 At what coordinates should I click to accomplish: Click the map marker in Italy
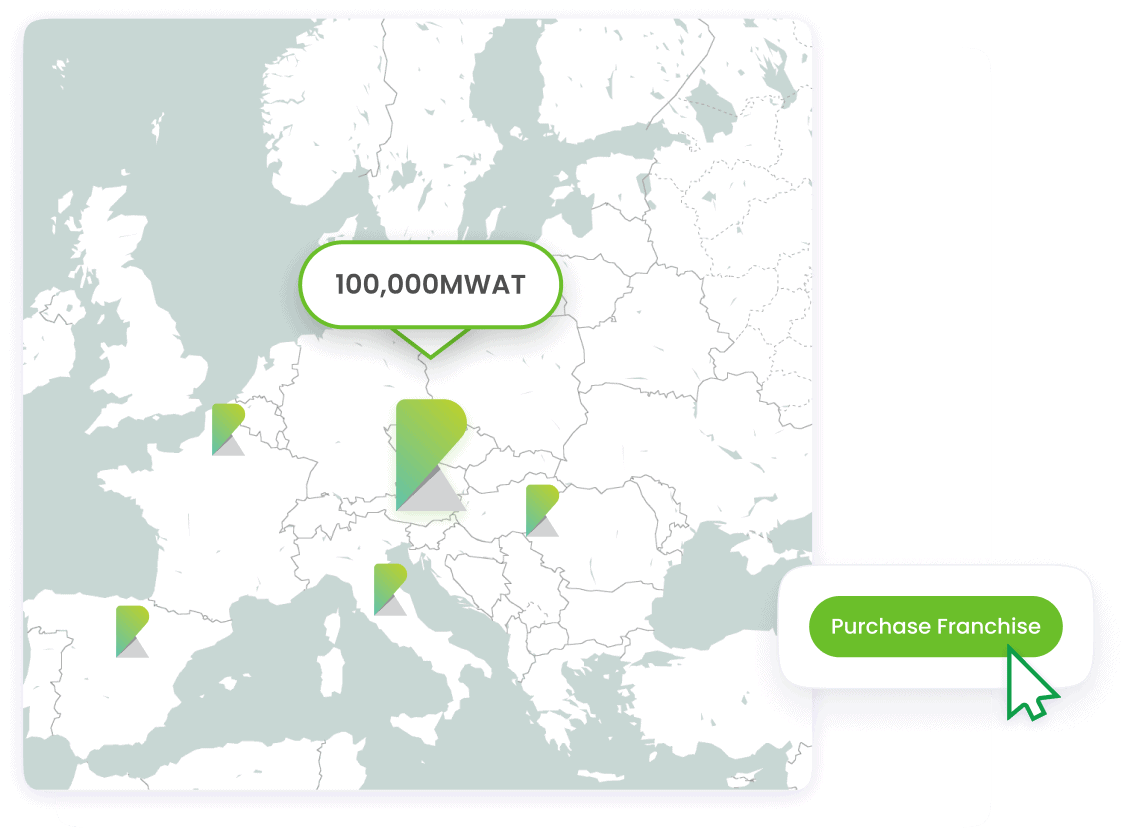(389, 589)
